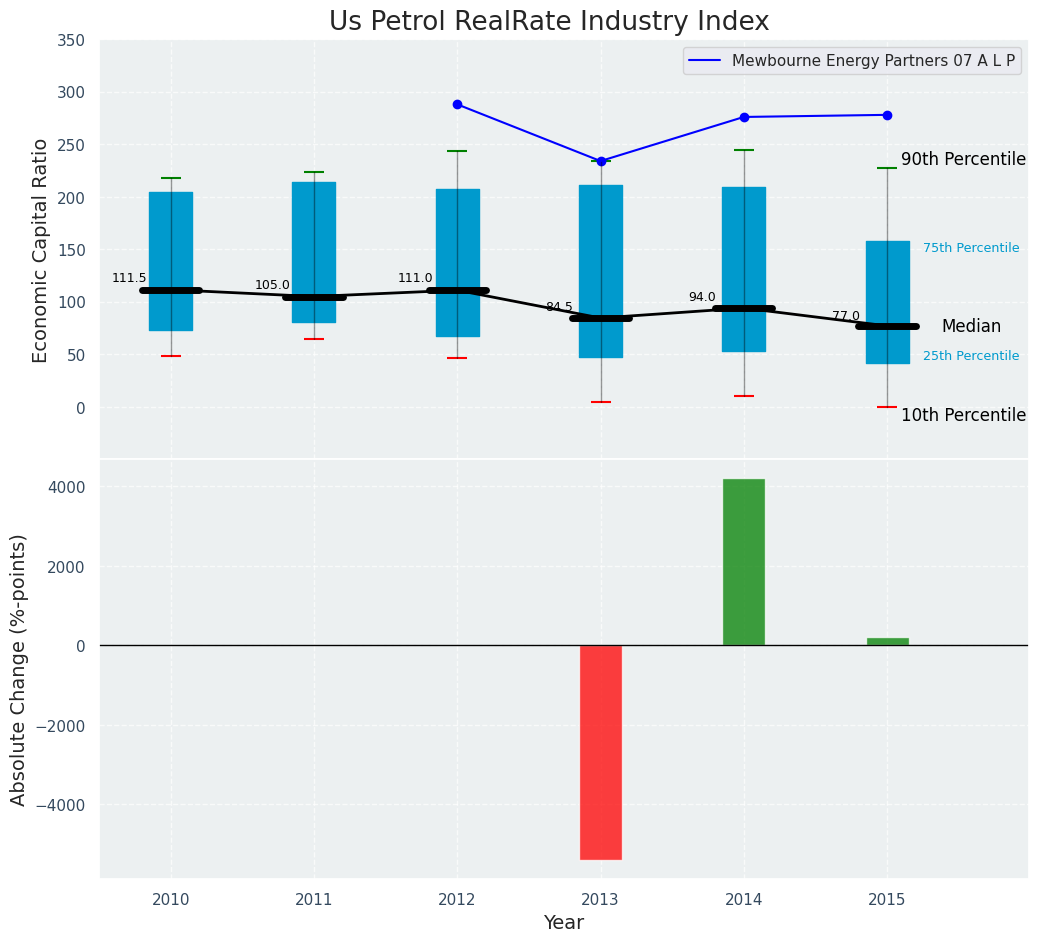
Task: Click the blue 2015 Mewbourne data point
Action: pos(887,115)
